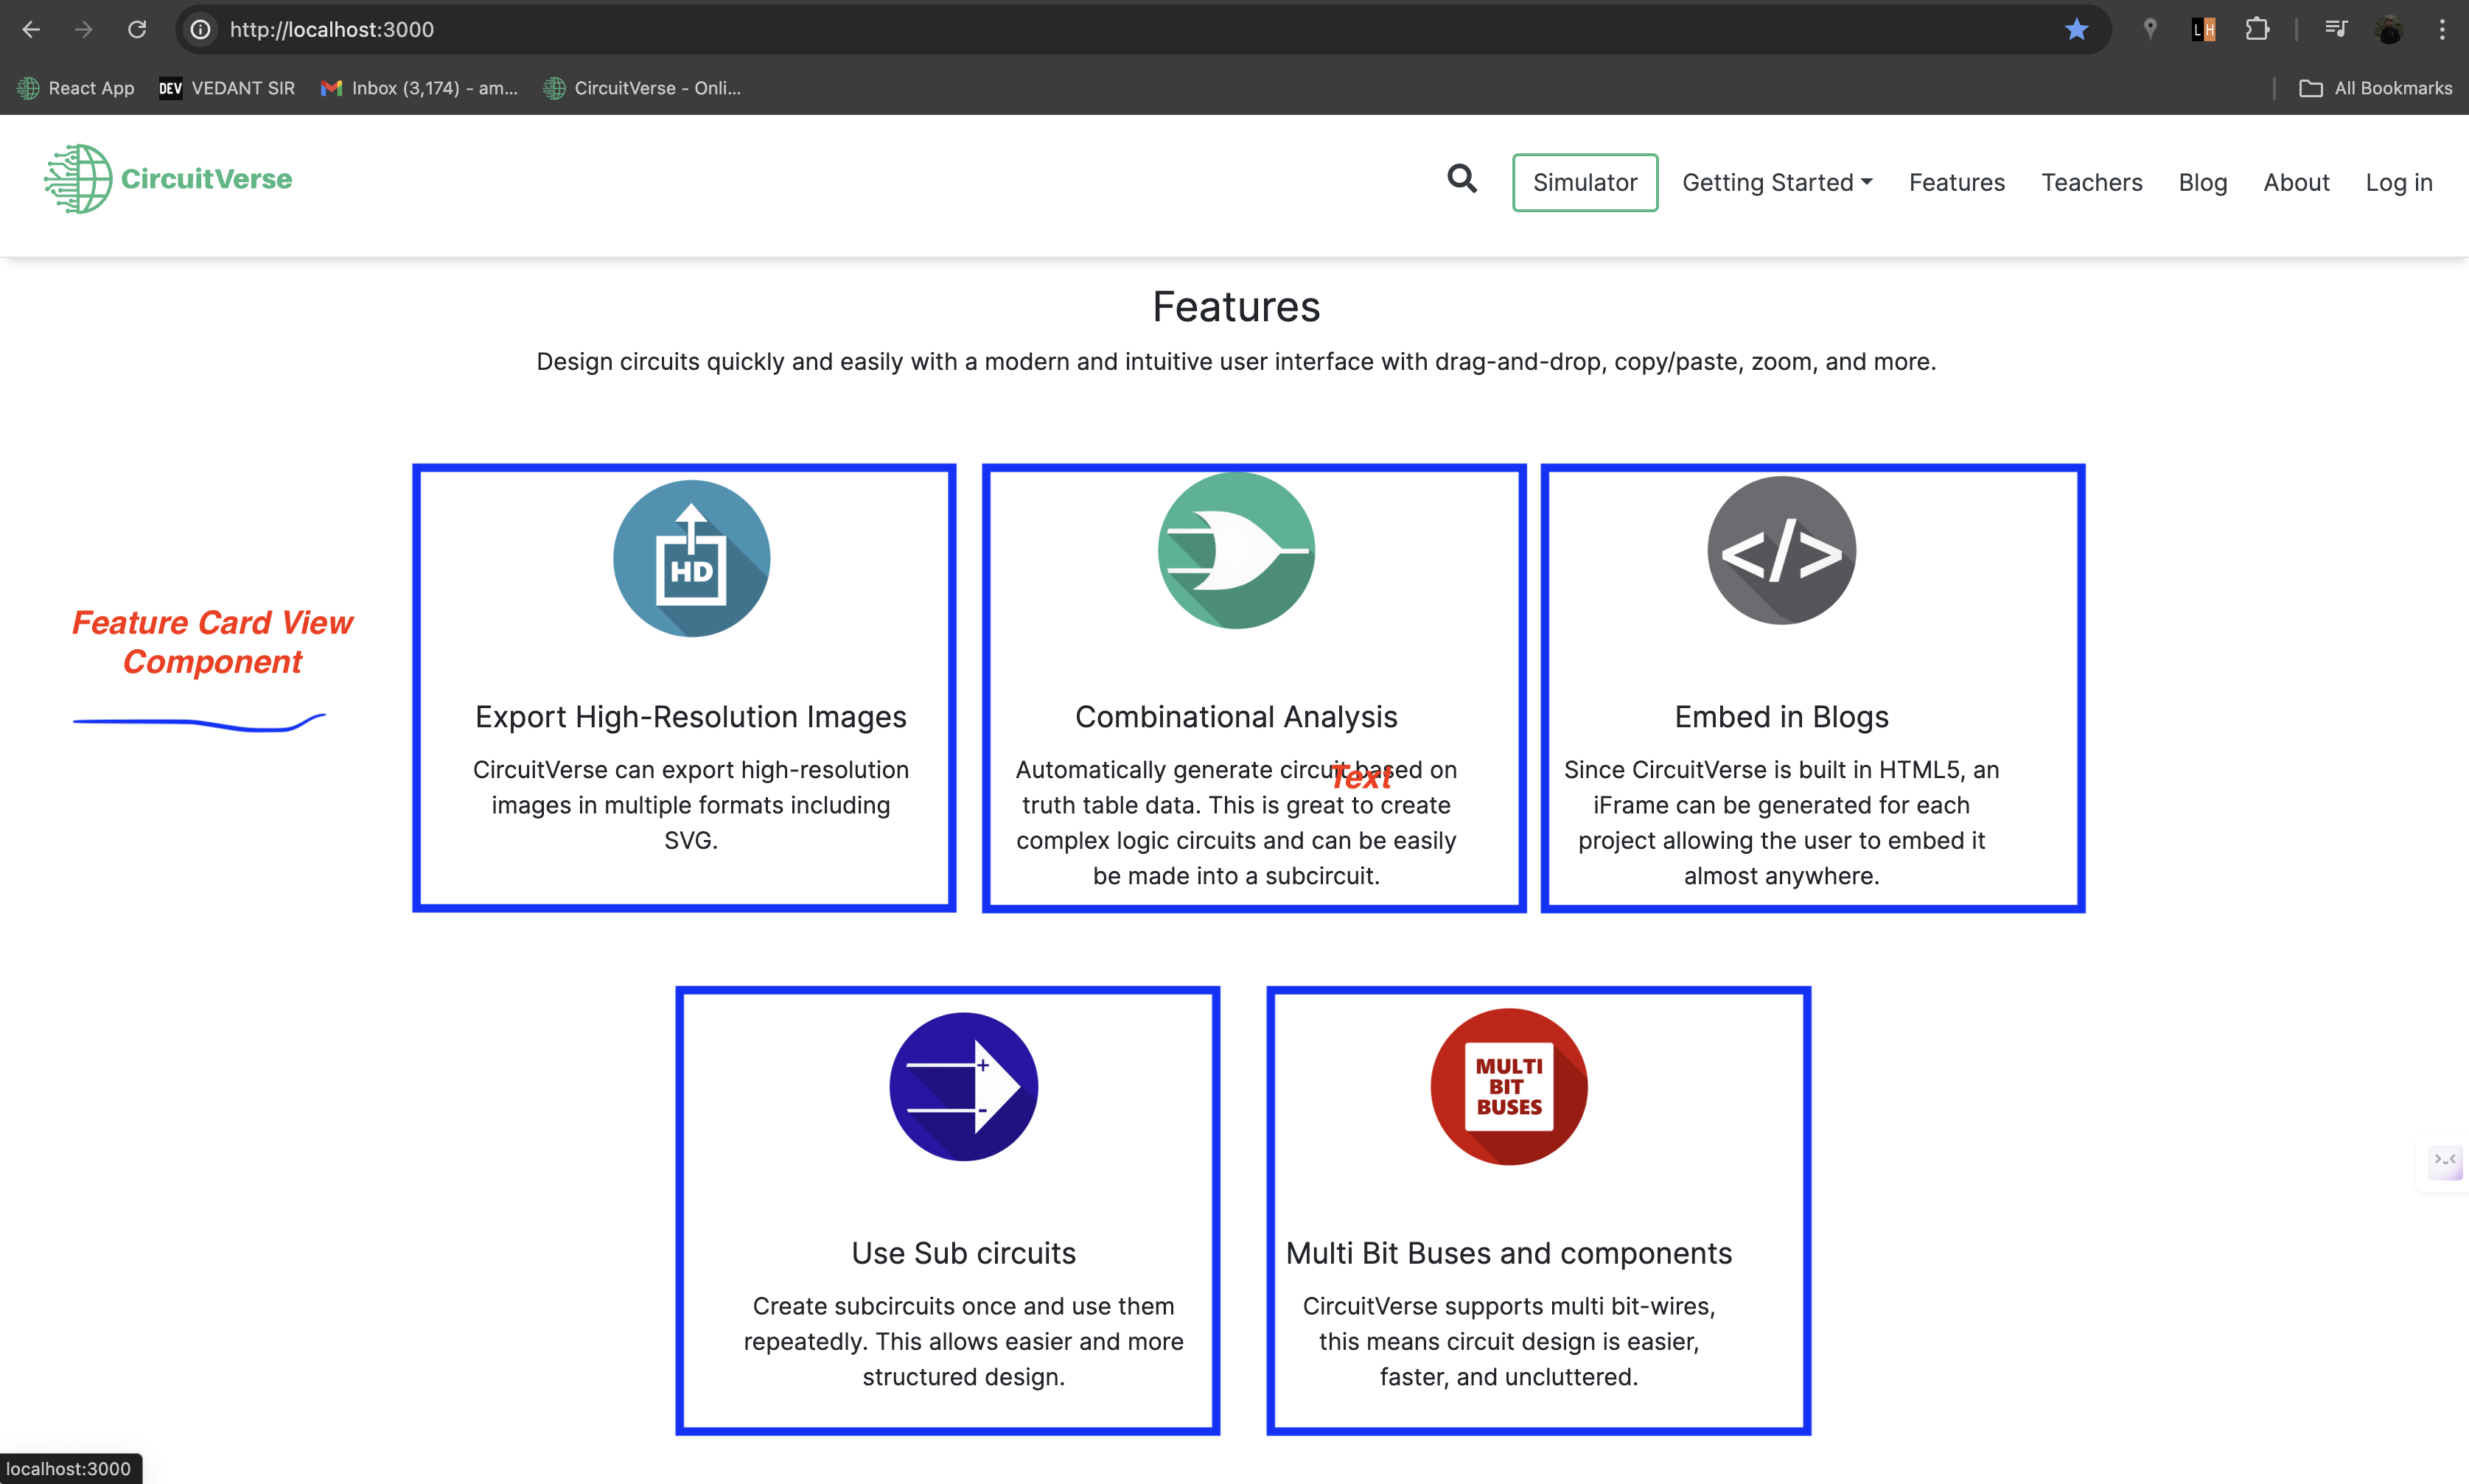Click the Log in link

(x=2398, y=182)
